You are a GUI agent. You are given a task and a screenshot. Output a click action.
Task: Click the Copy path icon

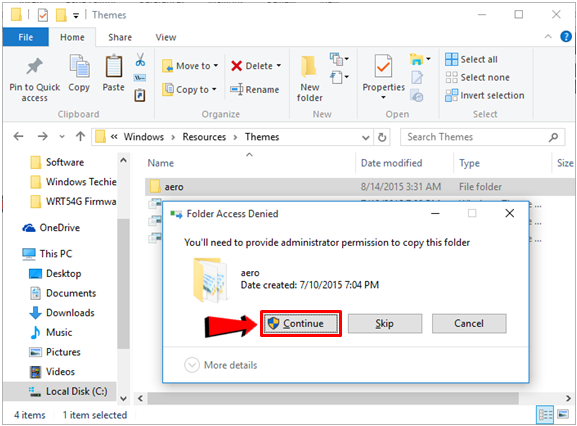coord(140,78)
